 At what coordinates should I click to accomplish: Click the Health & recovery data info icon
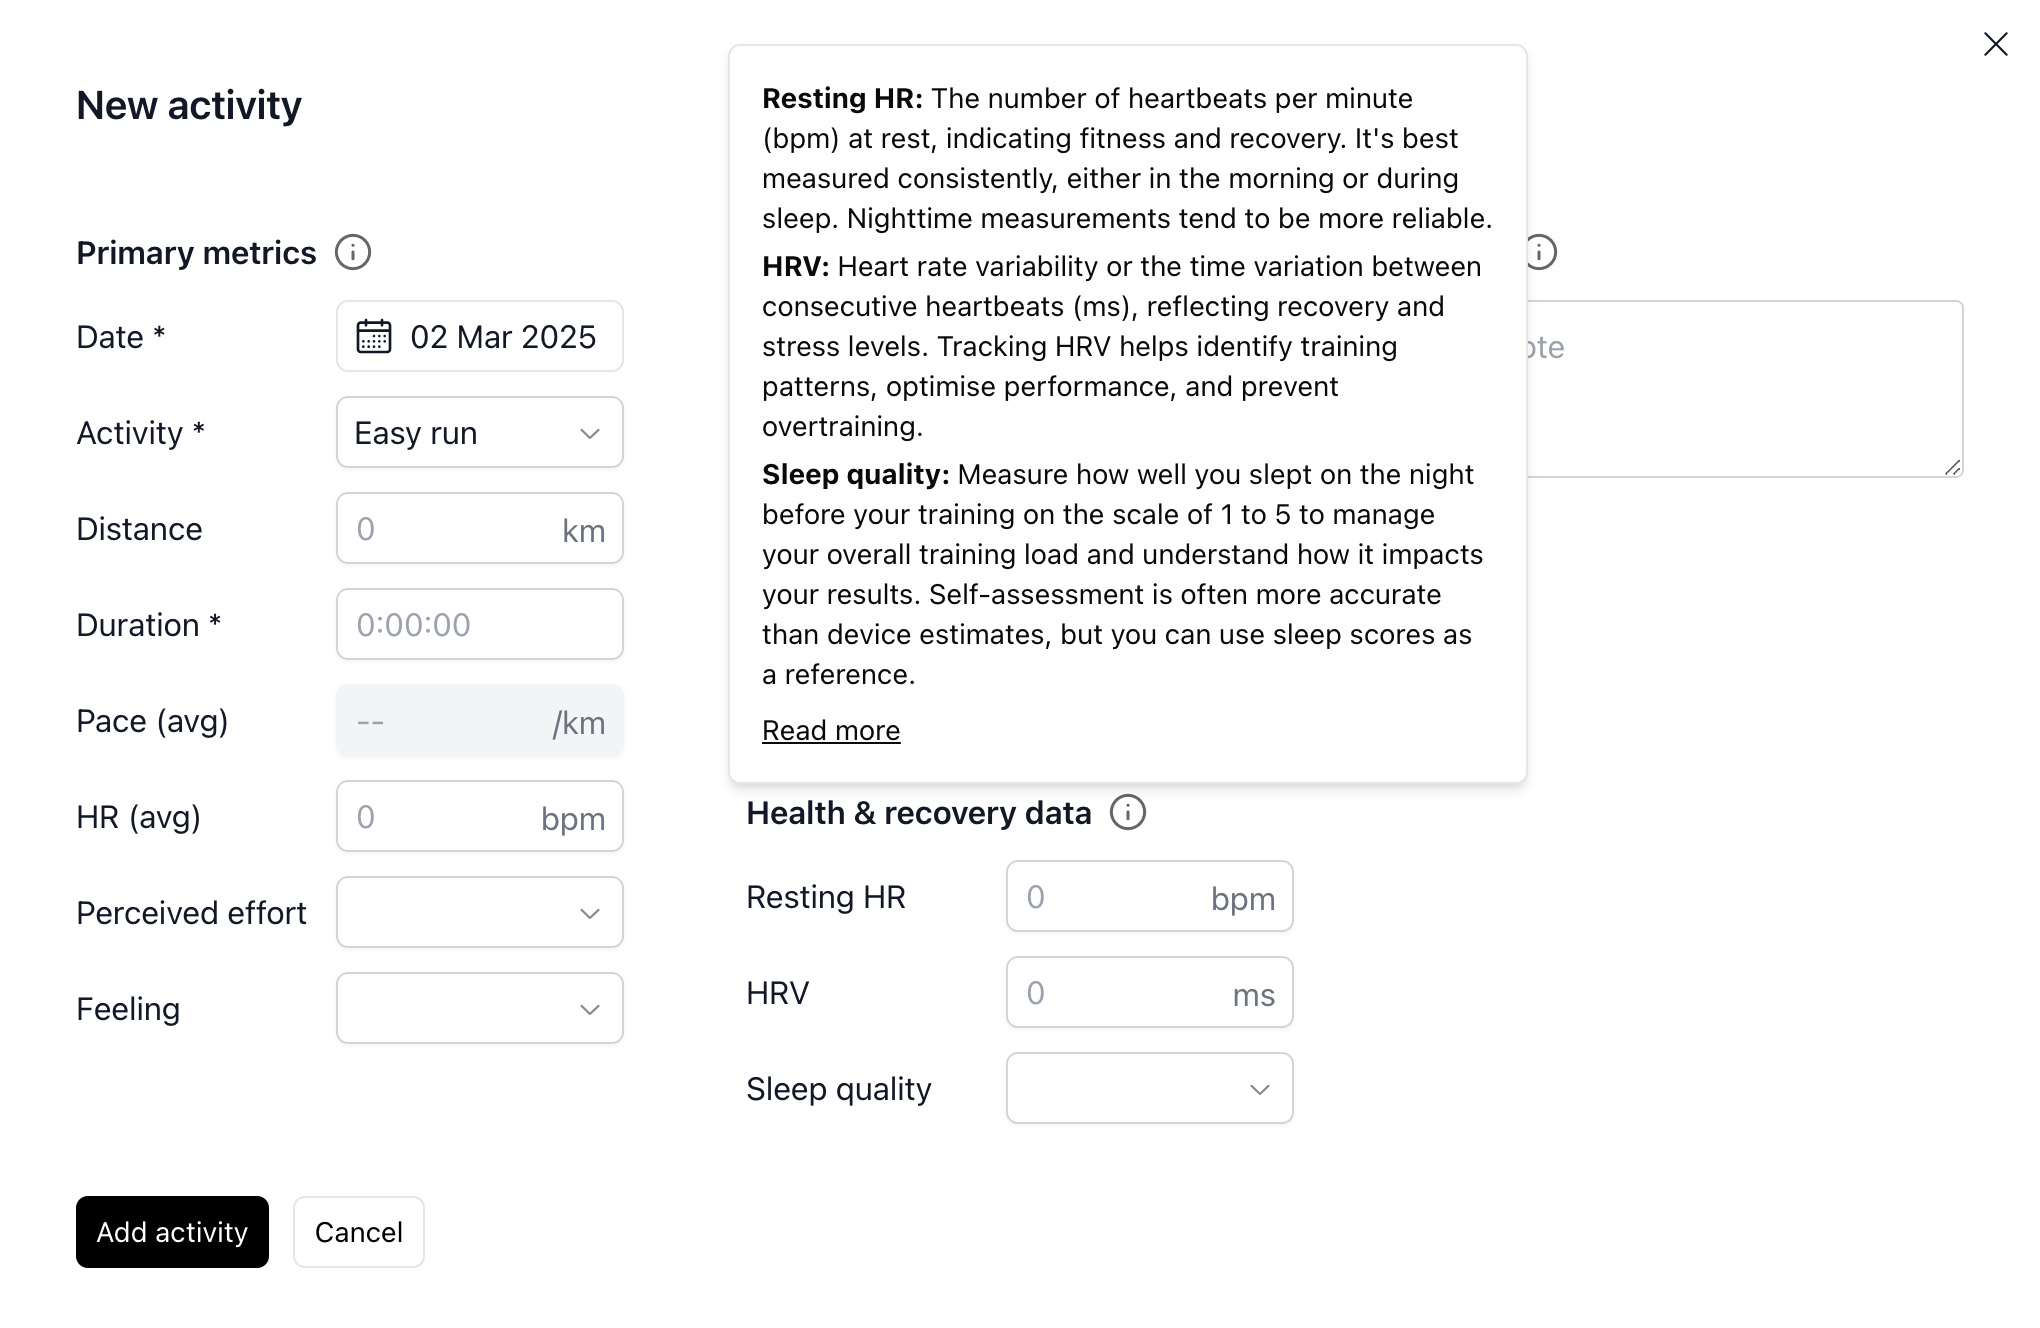[x=1128, y=813]
